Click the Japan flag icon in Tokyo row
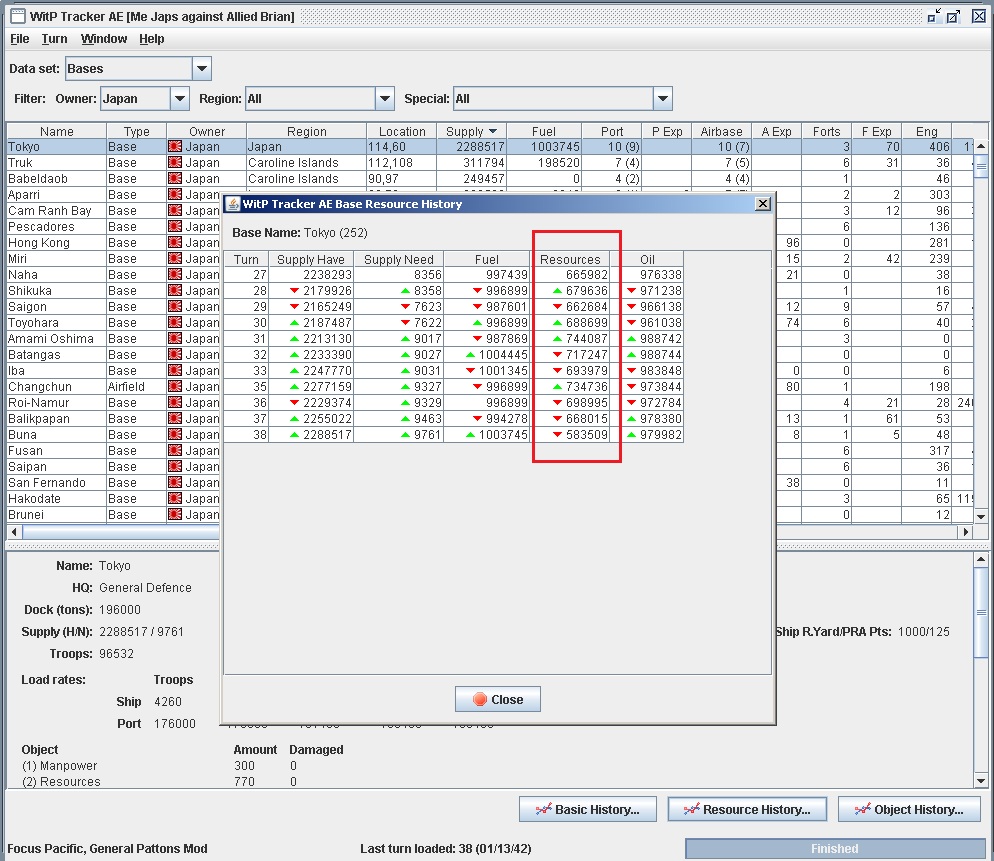 point(175,146)
